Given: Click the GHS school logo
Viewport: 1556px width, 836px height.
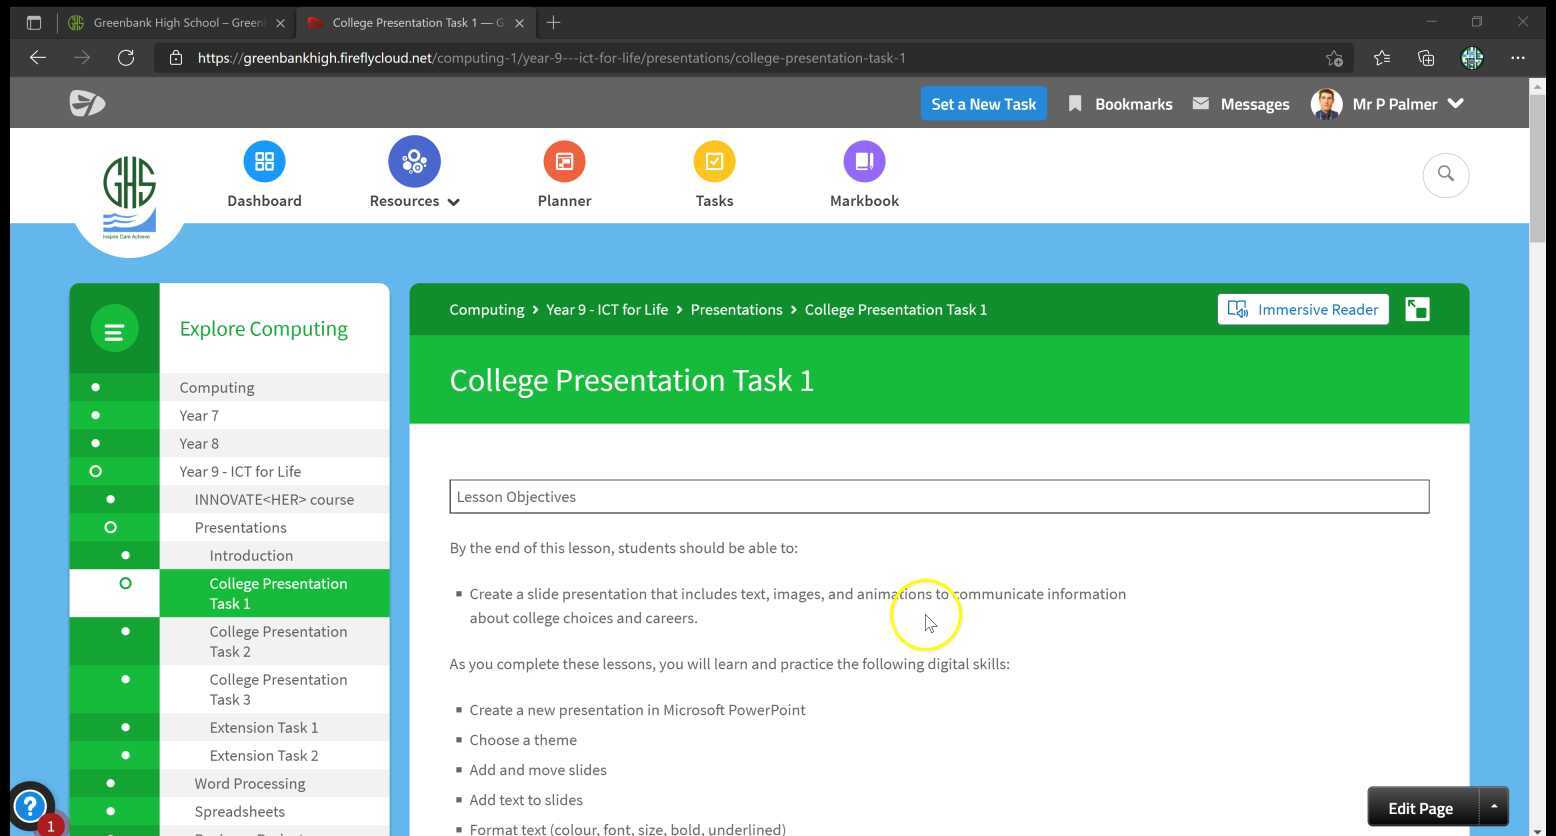Looking at the screenshot, I should [129, 196].
